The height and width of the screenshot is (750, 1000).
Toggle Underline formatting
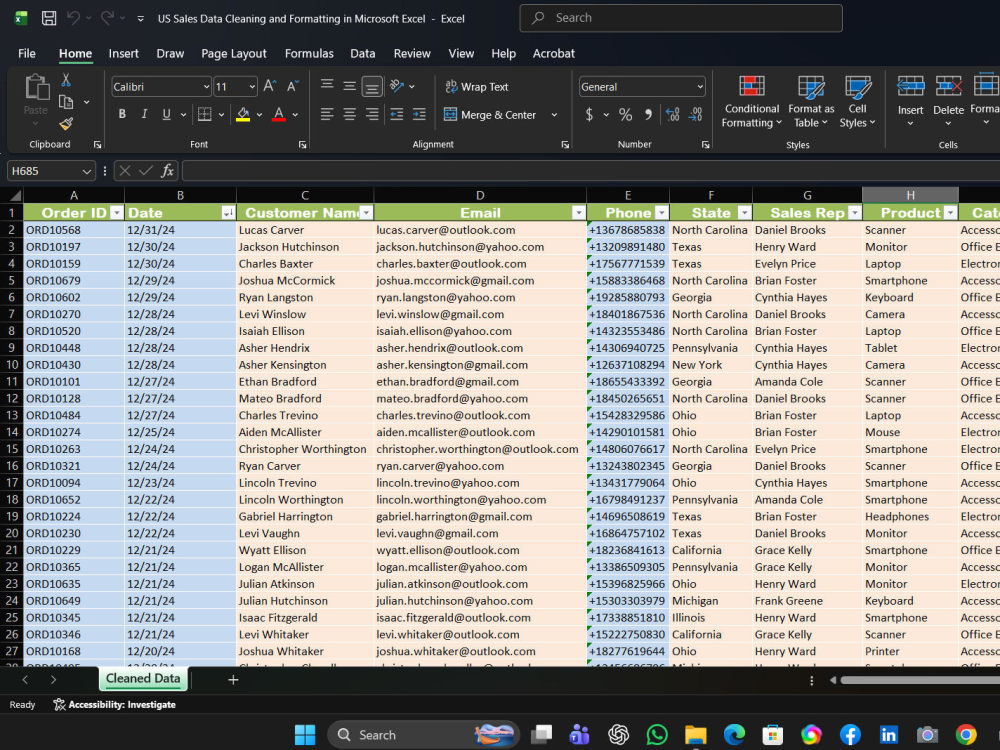tap(166, 114)
